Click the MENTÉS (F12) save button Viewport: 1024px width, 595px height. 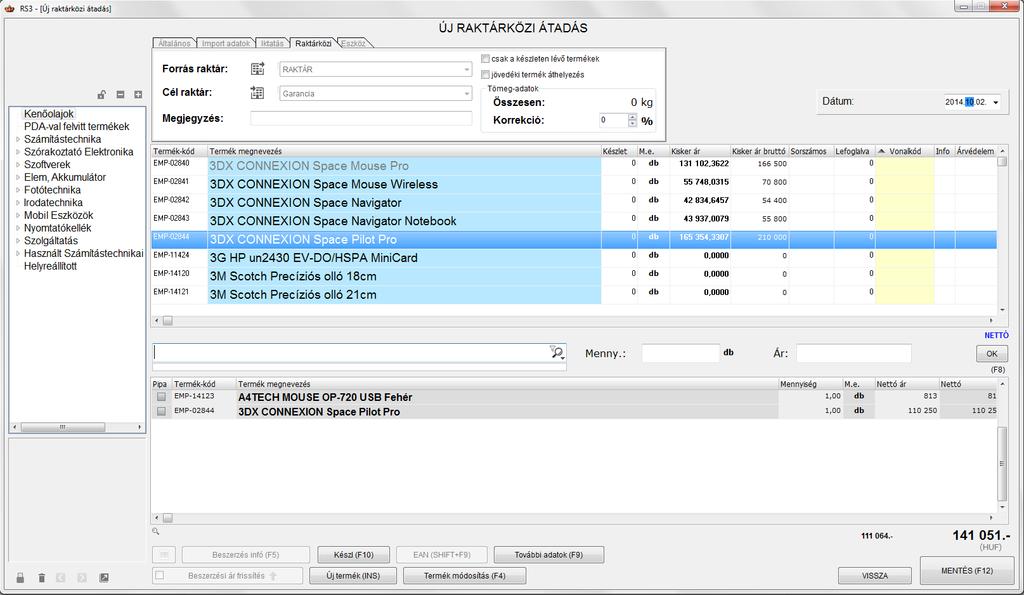click(967, 571)
